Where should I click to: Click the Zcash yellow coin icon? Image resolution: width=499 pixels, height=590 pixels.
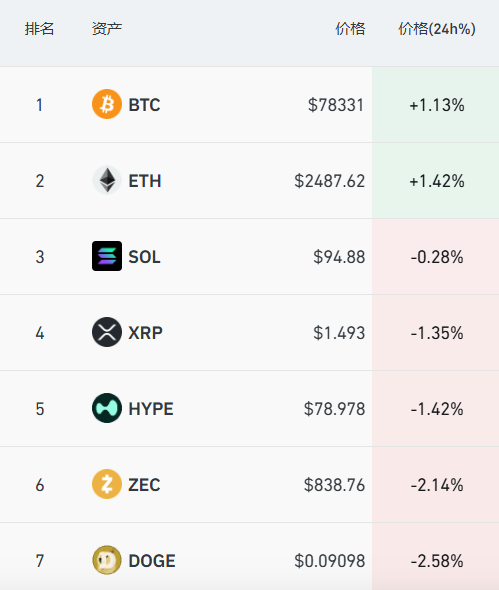(x=107, y=484)
